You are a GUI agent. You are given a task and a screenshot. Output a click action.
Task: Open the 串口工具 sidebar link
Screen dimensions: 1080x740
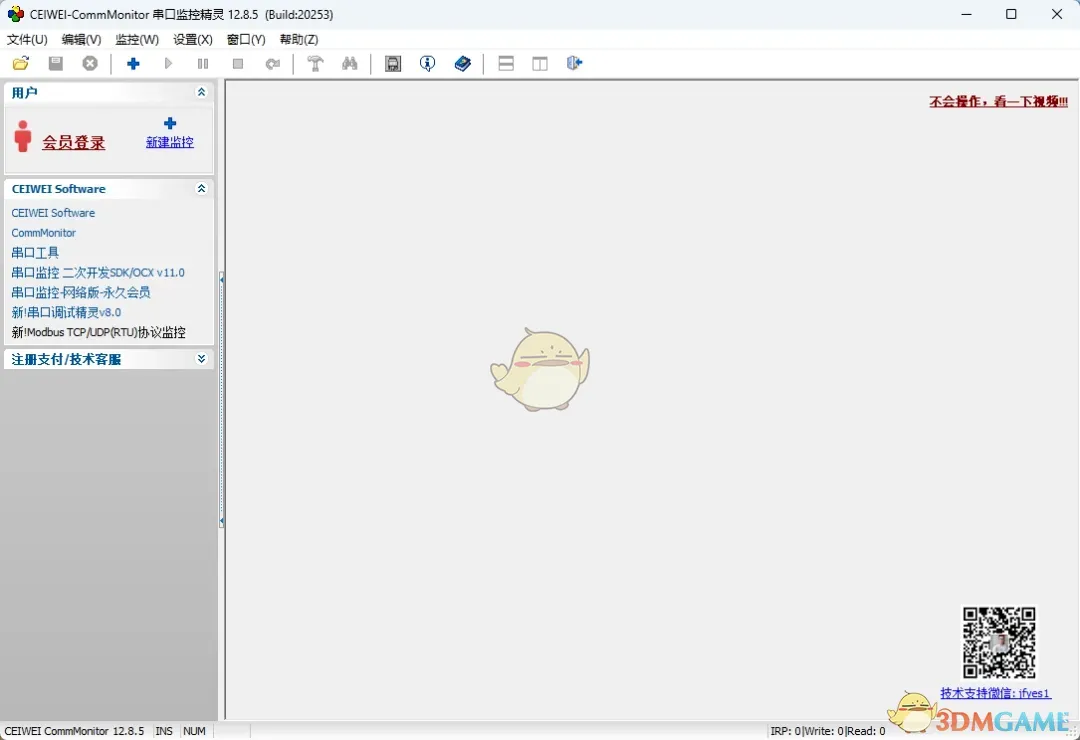coord(35,253)
